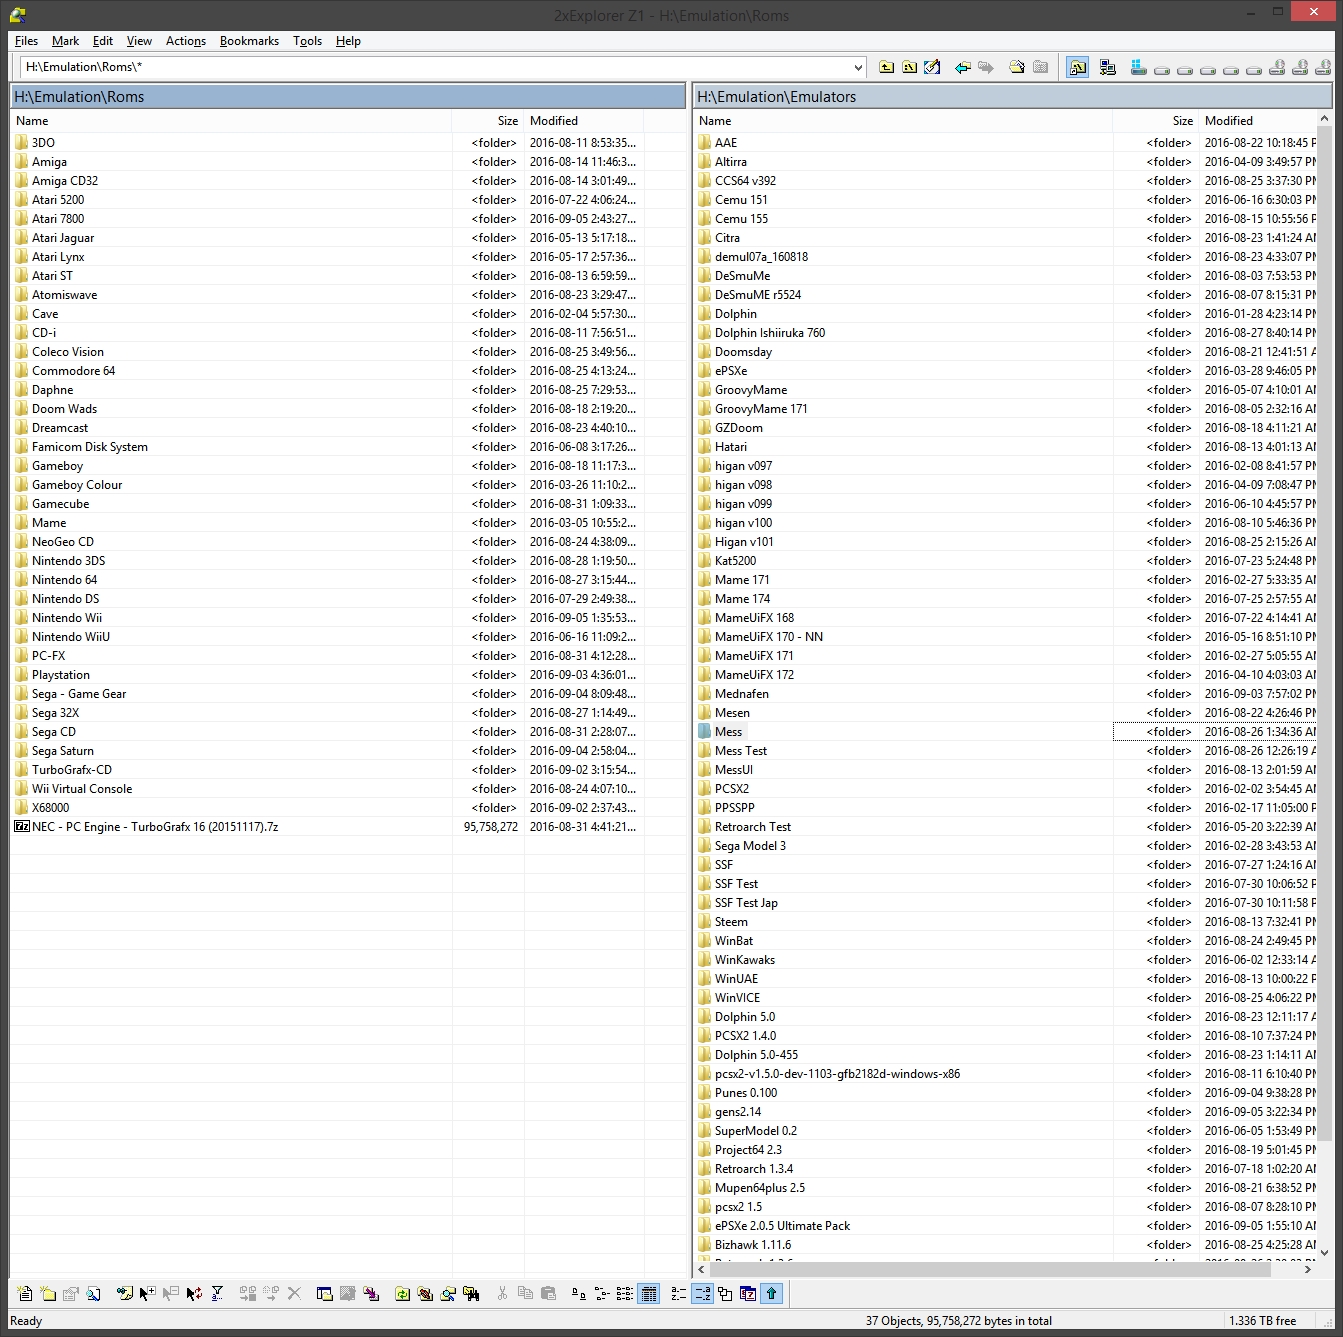1343x1337 pixels.
Task: Click in the path address field
Action: pos(435,67)
